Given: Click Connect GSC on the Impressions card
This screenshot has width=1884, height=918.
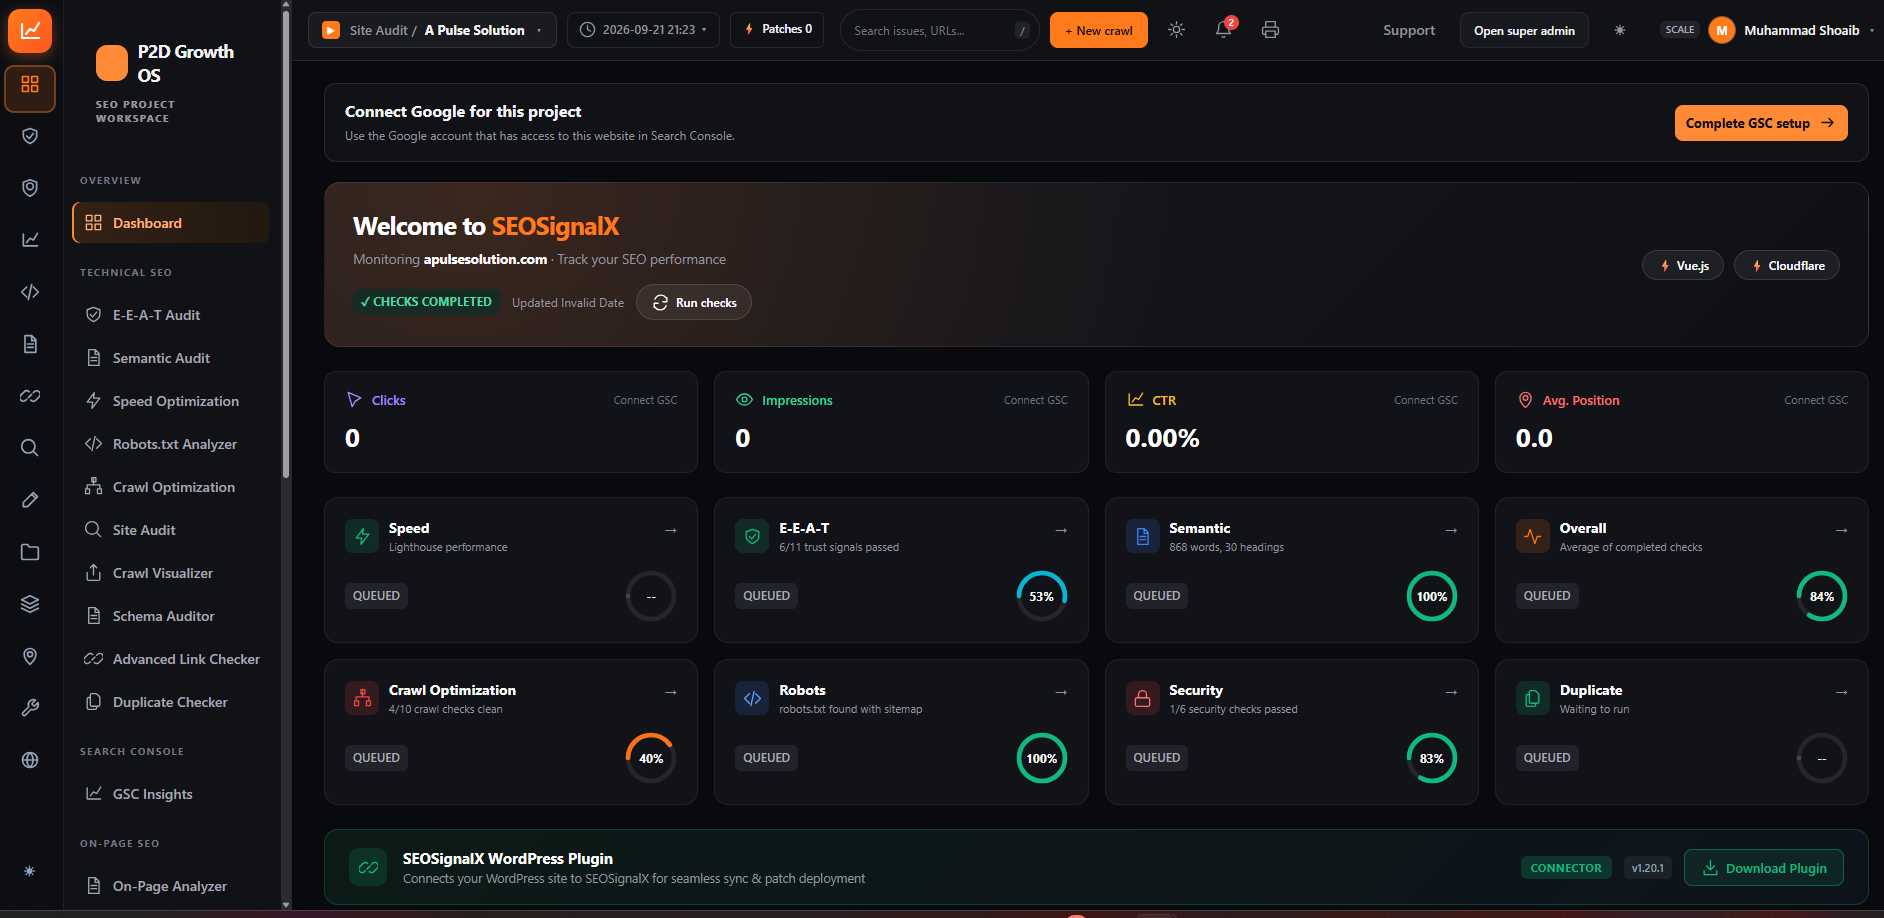Looking at the screenshot, I should 1035,400.
